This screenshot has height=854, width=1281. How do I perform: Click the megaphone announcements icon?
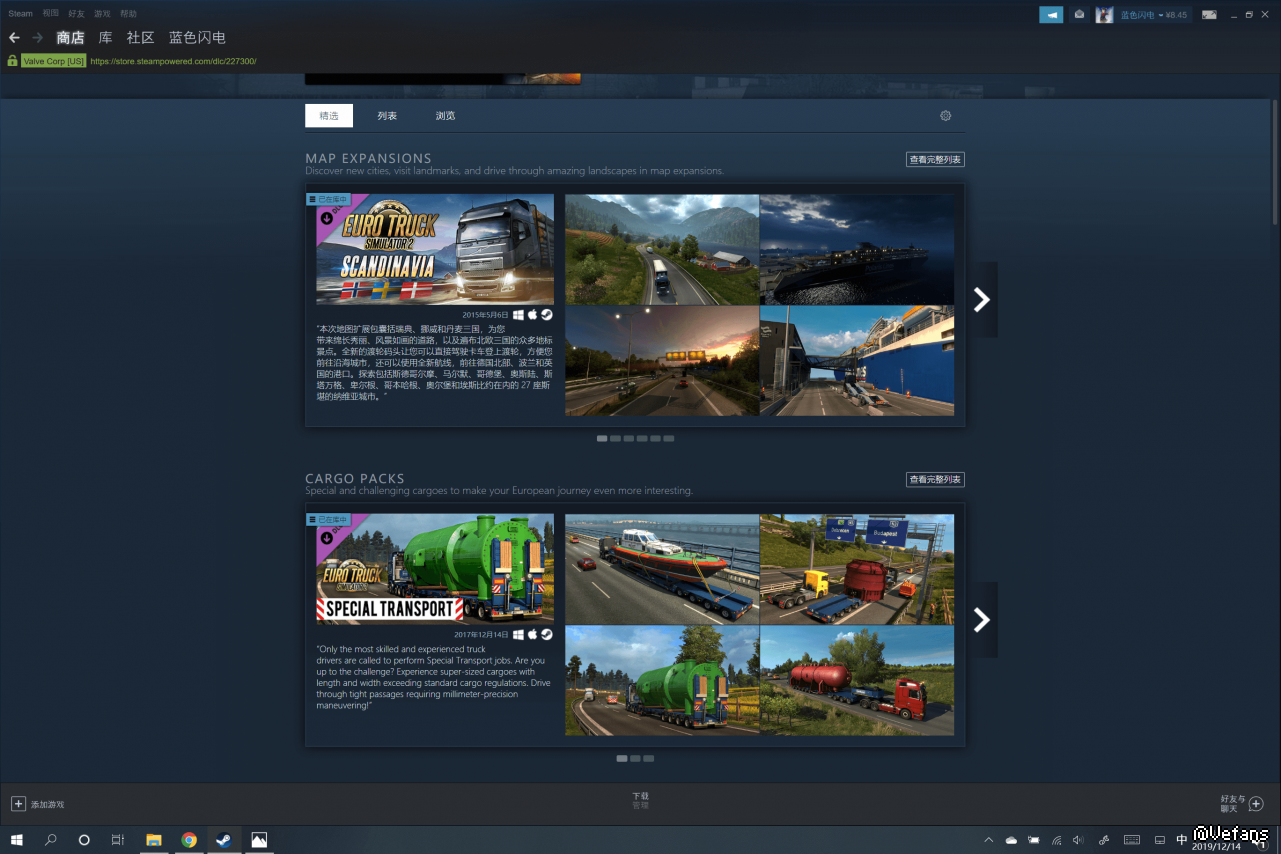[x=1051, y=14]
